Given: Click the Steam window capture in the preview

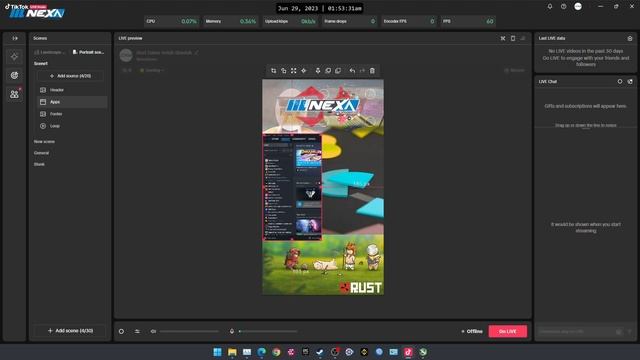Looking at the screenshot, I should (292, 187).
